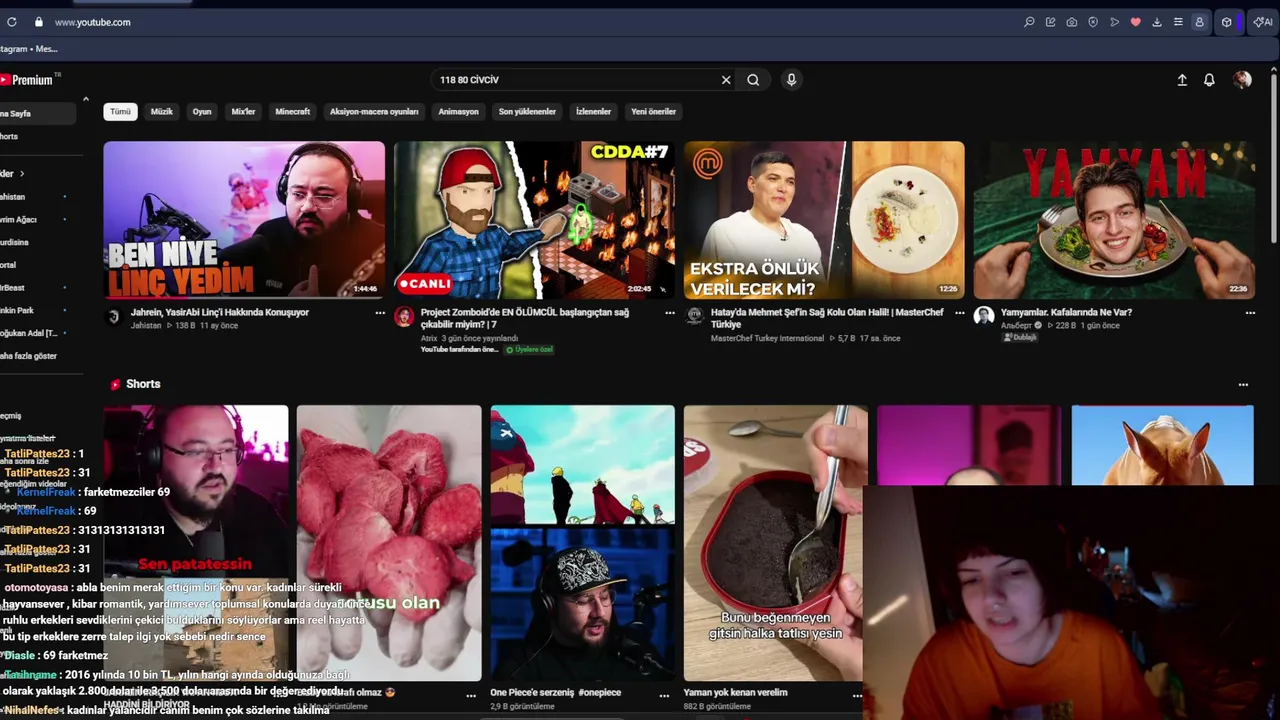Open options menu for Yamyamlar video
Image resolution: width=1280 pixels, height=720 pixels.
[1250, 313]
